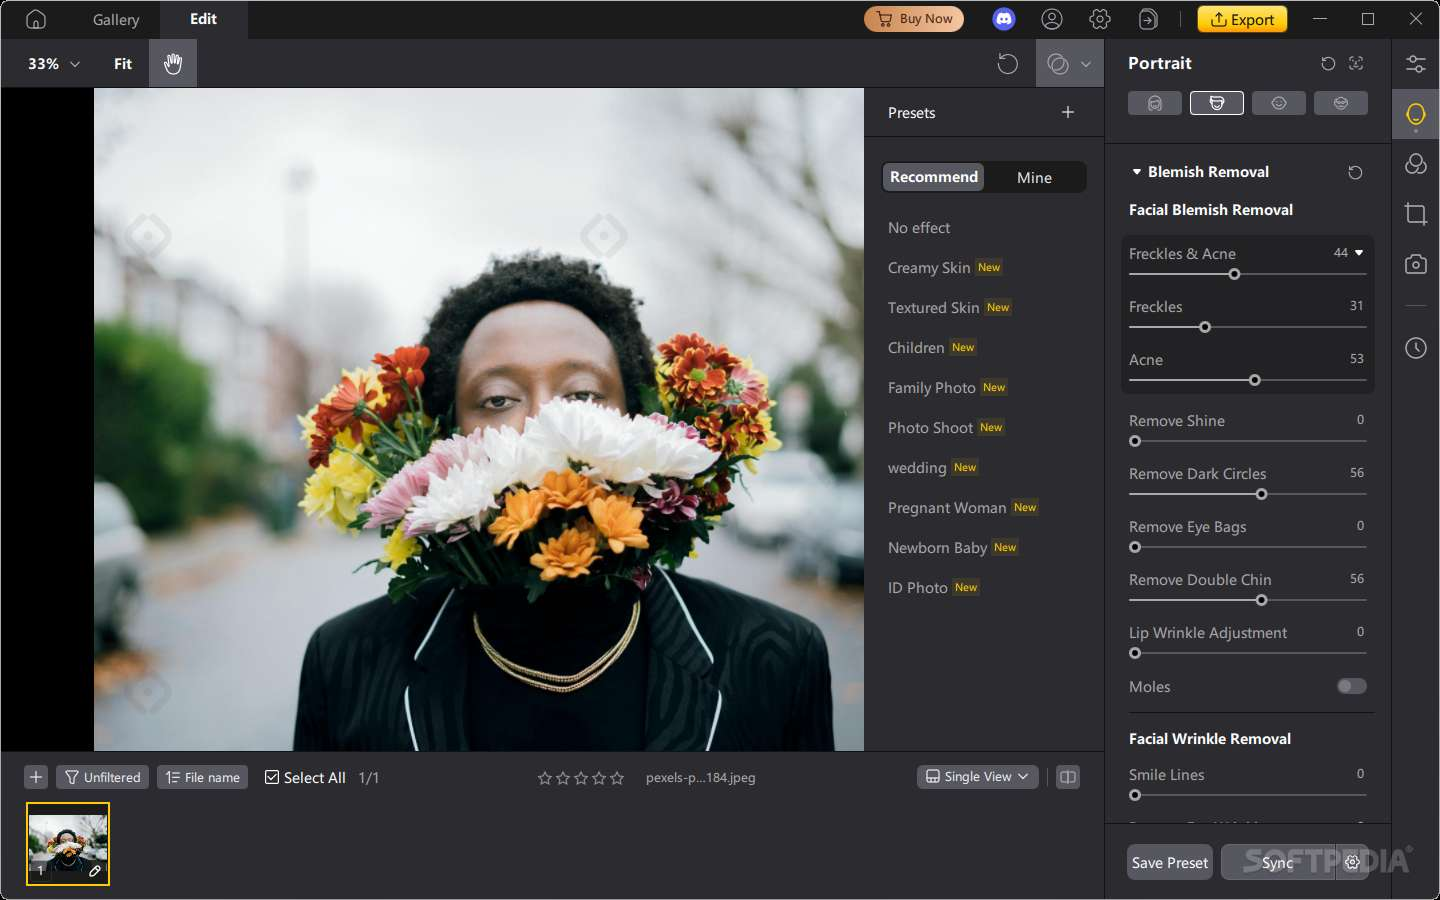Screen dimensions: 1440x900
Task: Click the camera icon in right sidebar
Action: tap(1415, 264)
